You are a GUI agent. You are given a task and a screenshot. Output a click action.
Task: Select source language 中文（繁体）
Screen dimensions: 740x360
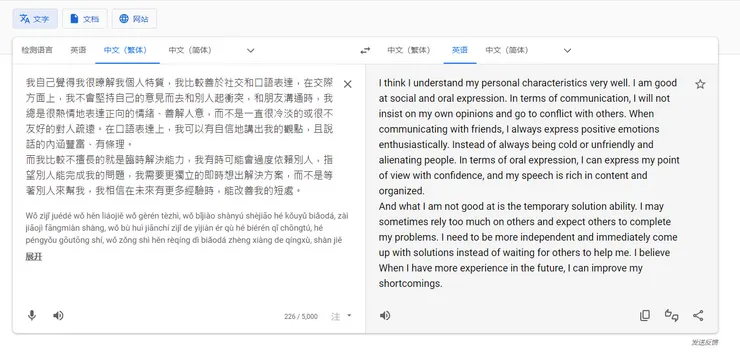click(x=127, y=50)
